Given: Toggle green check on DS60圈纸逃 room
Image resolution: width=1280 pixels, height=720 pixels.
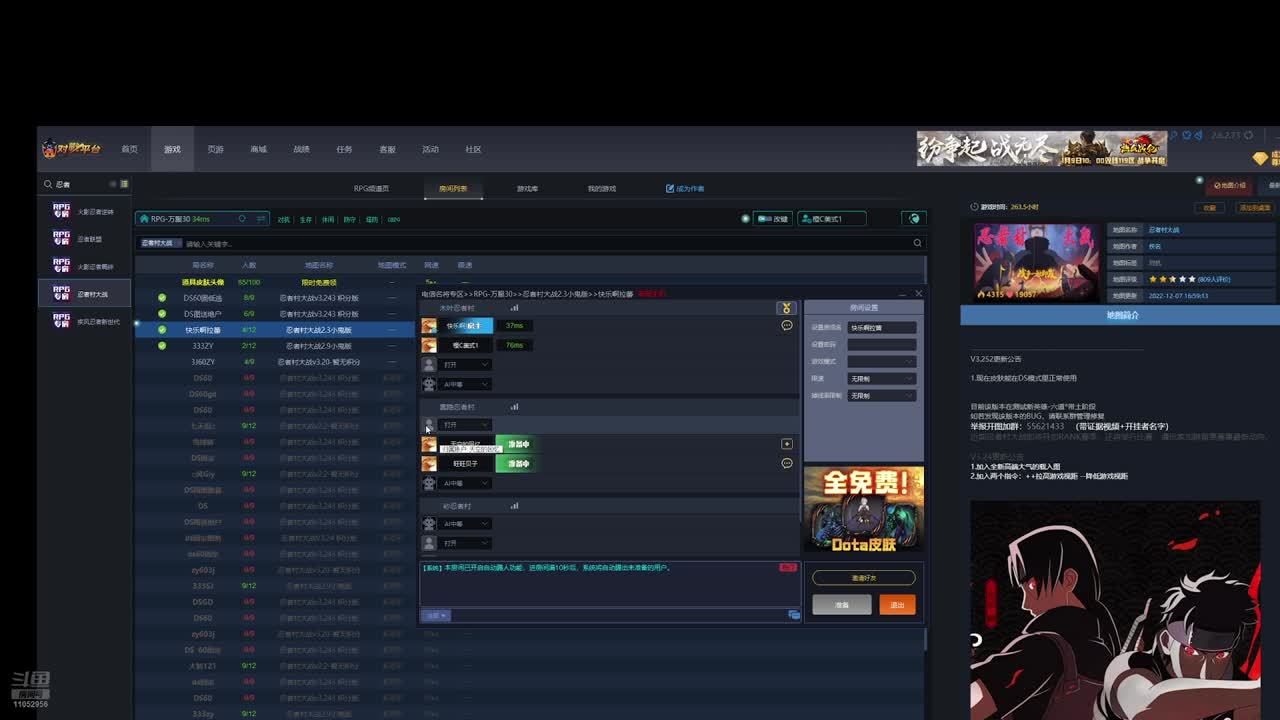Looking at the screenshot, I should click(162, 298).
